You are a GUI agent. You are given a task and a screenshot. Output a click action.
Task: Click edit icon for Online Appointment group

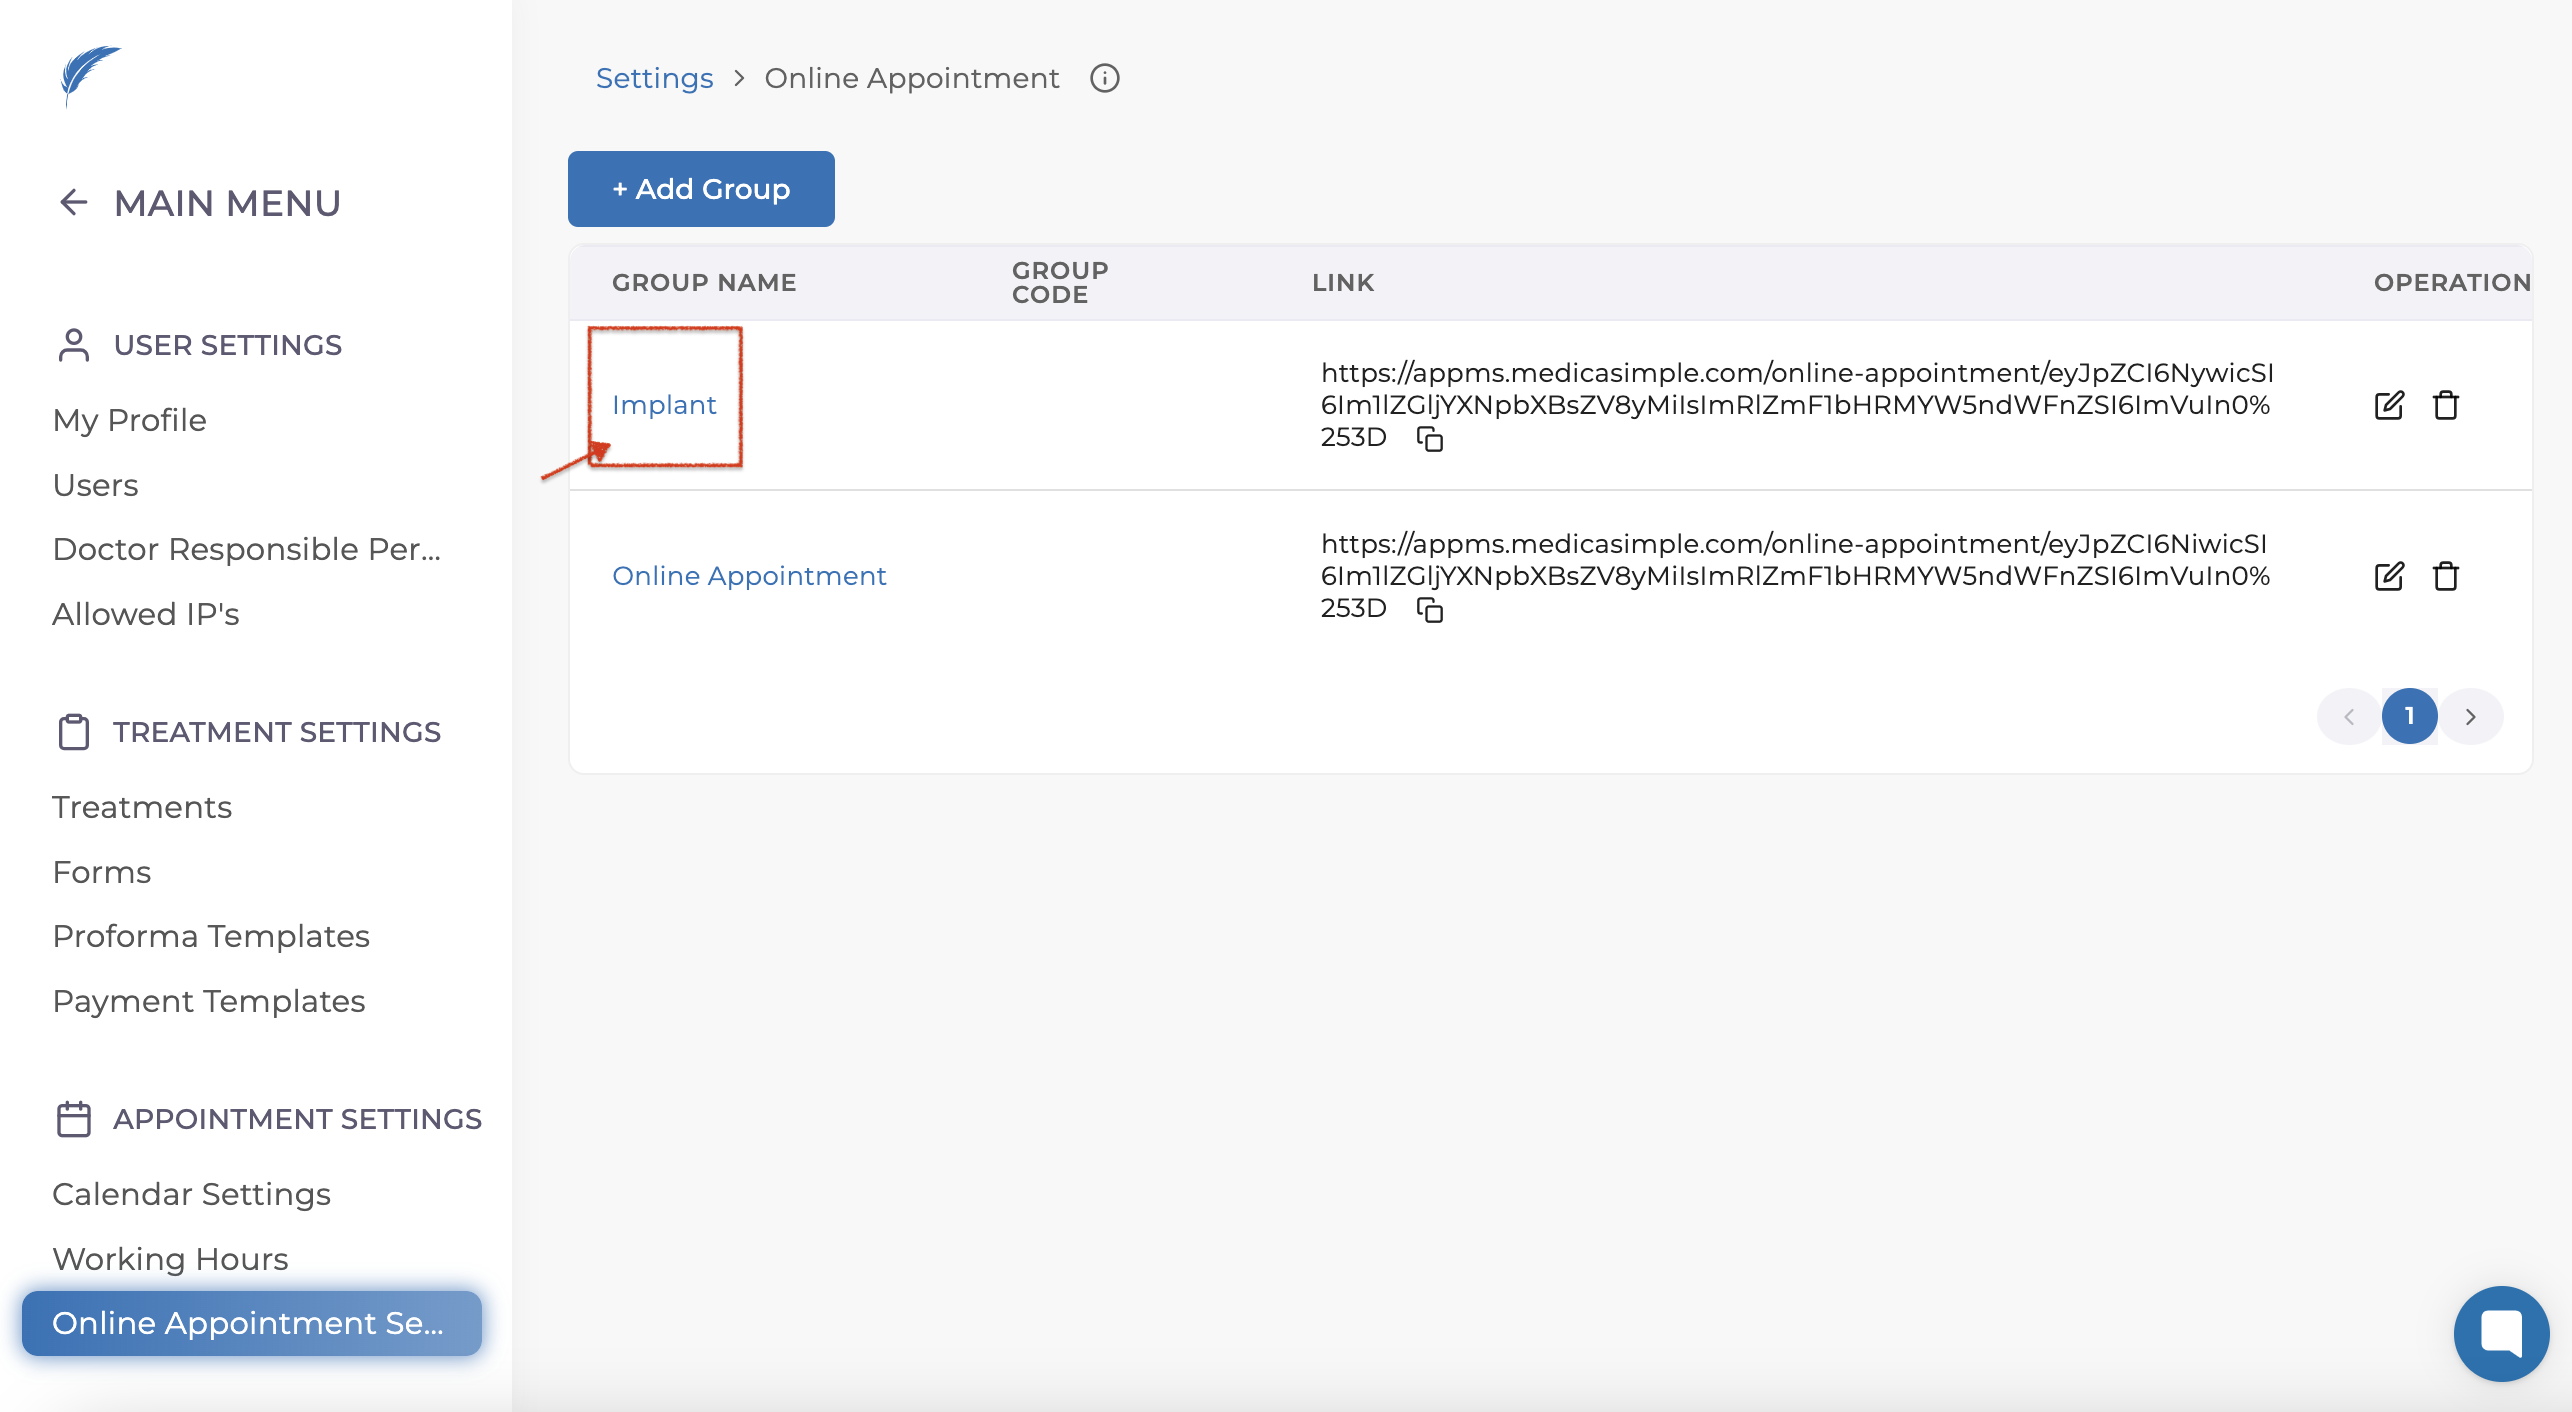tap(2388, 576)
